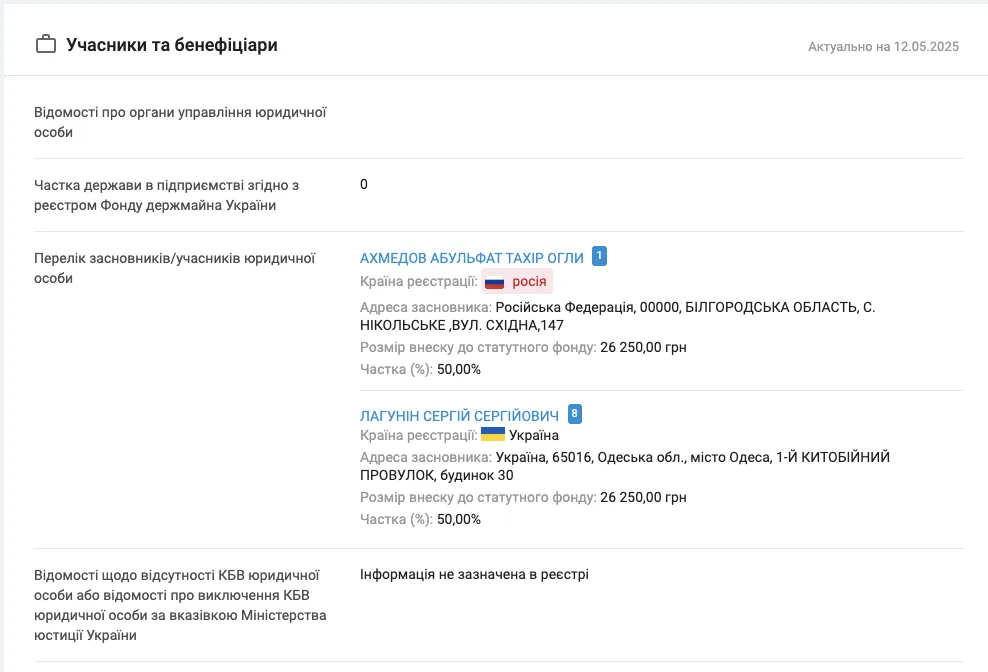The height and width of the screenshot is (672, 988).
Task: Click the Russian flag icon
Action: click(x=495, y=282)
